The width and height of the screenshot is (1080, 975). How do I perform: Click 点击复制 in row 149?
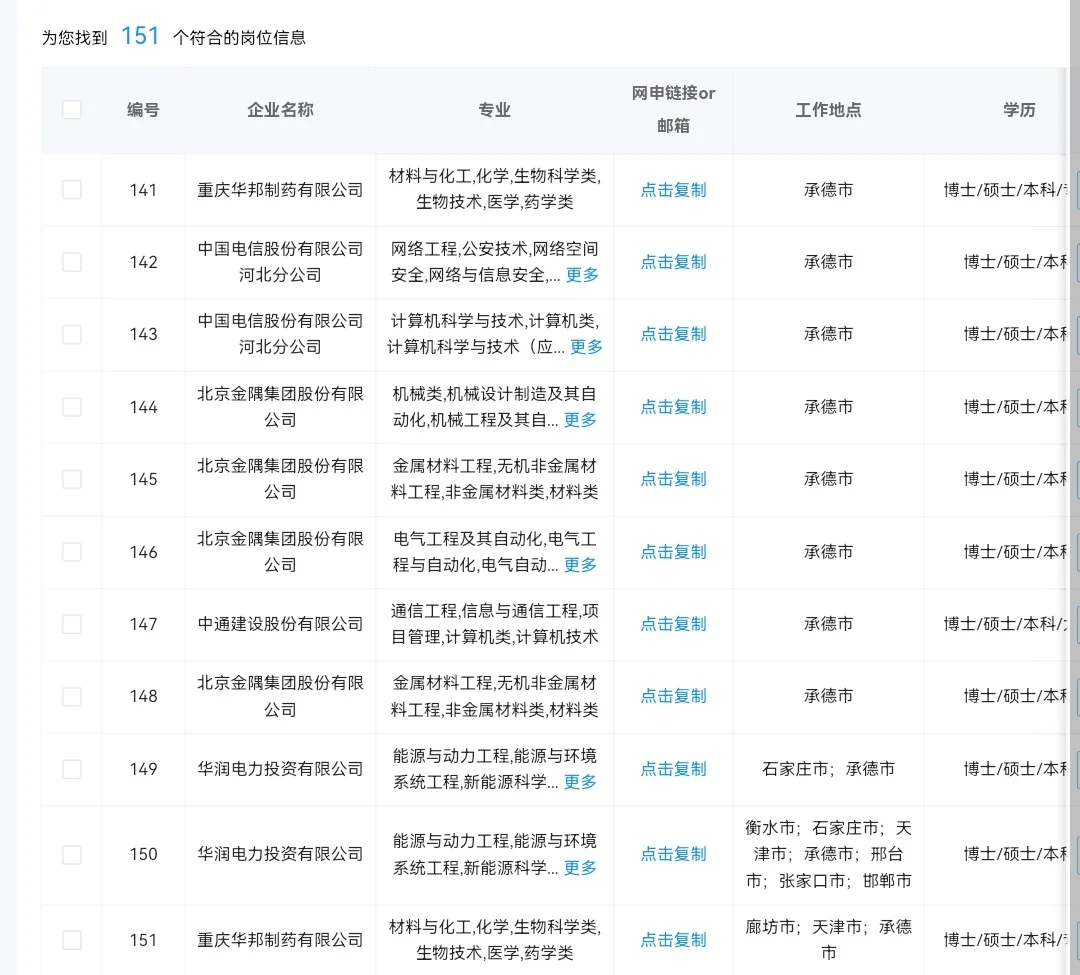(x=674, y=768)
